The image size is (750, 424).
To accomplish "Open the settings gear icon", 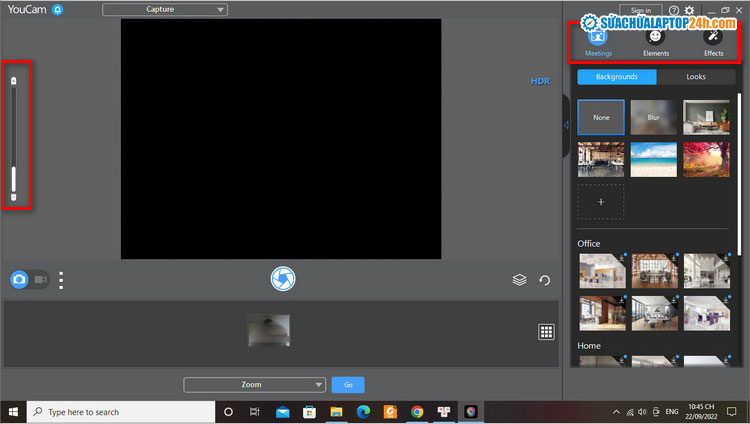I will (689, 10).
